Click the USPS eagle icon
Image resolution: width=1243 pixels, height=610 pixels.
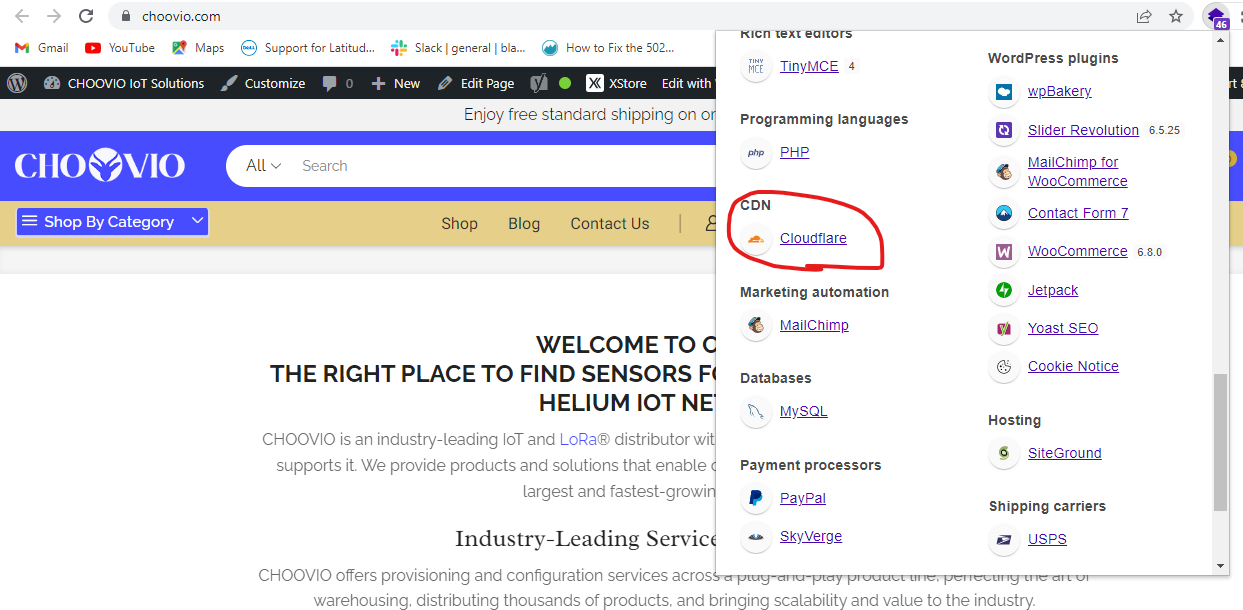pos(1004,540)
